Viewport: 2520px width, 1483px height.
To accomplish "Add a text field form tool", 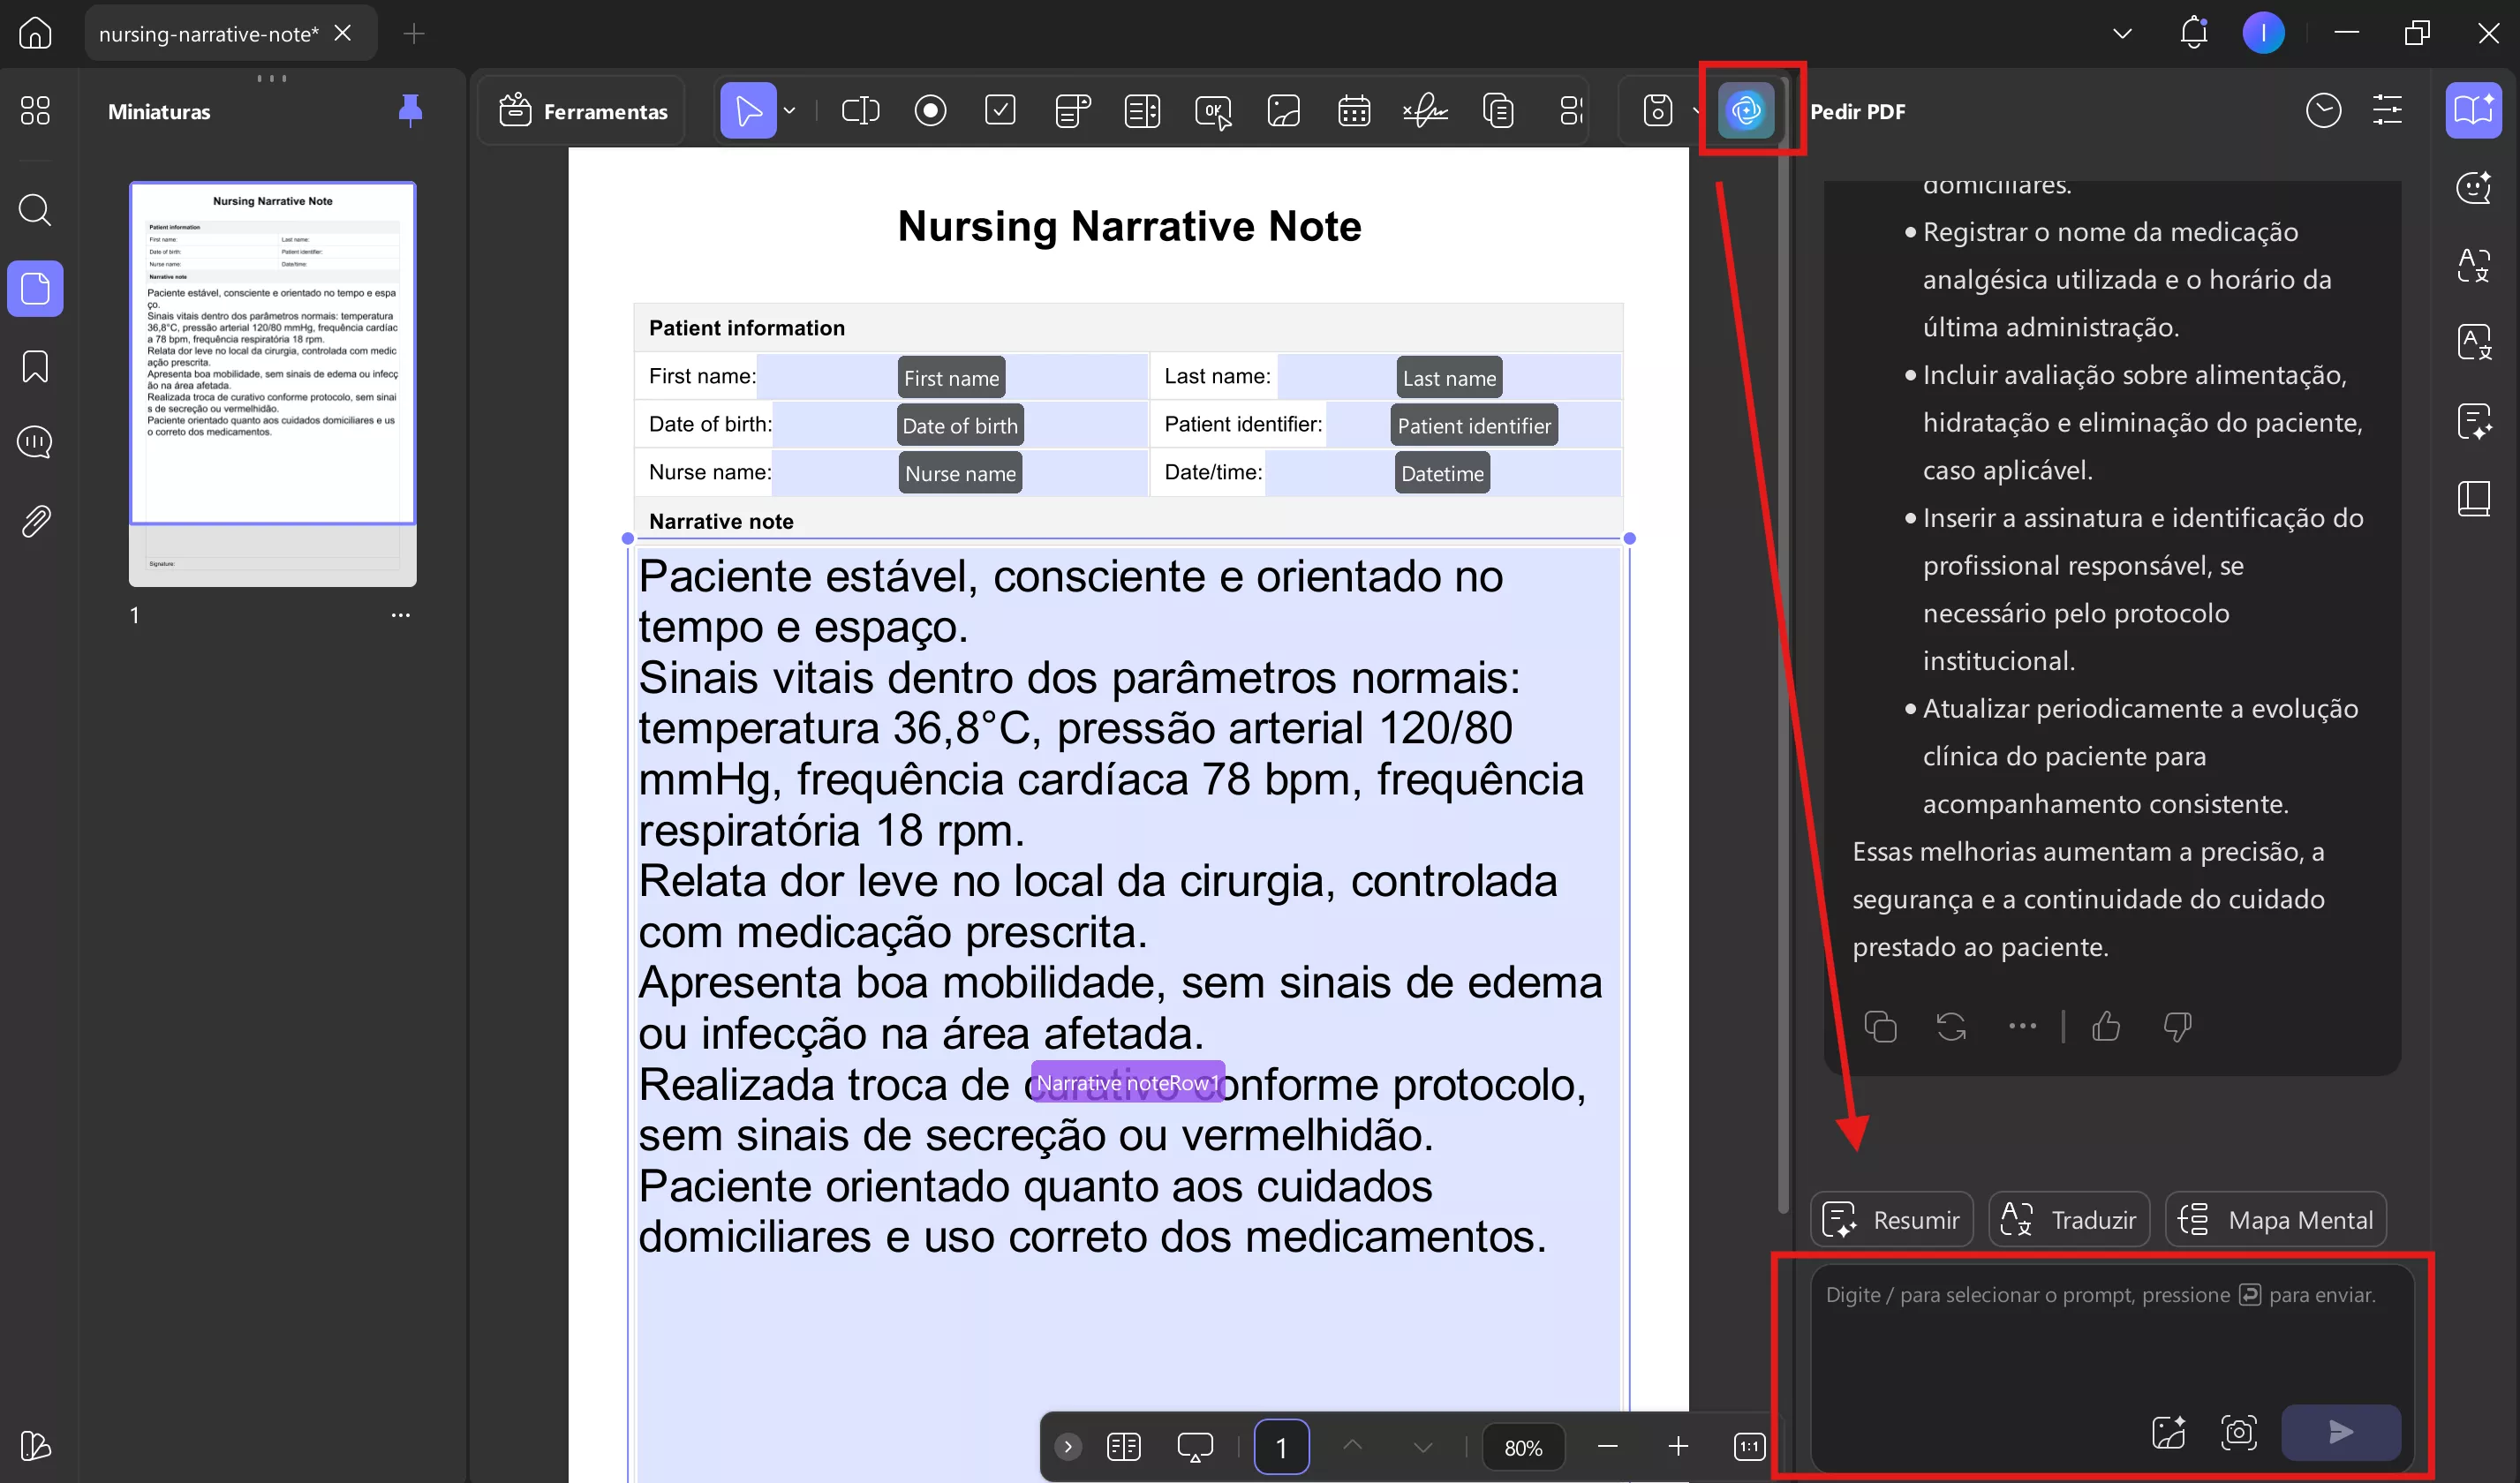I will click(x=860, y=110).
